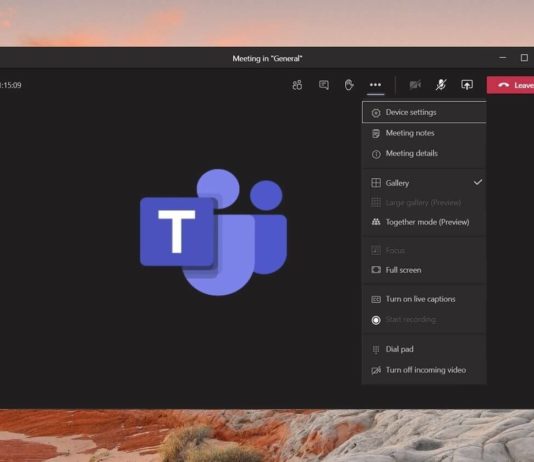Turn on the camera
The height and width of the screenshot is (462, 534).
[x=415, y=85]
